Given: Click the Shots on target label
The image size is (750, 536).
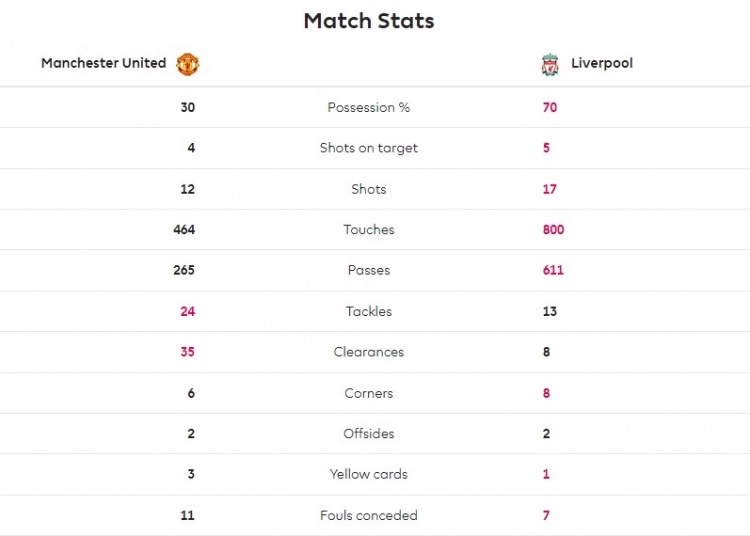Looking at the screenshot, I should click(369, 148).
